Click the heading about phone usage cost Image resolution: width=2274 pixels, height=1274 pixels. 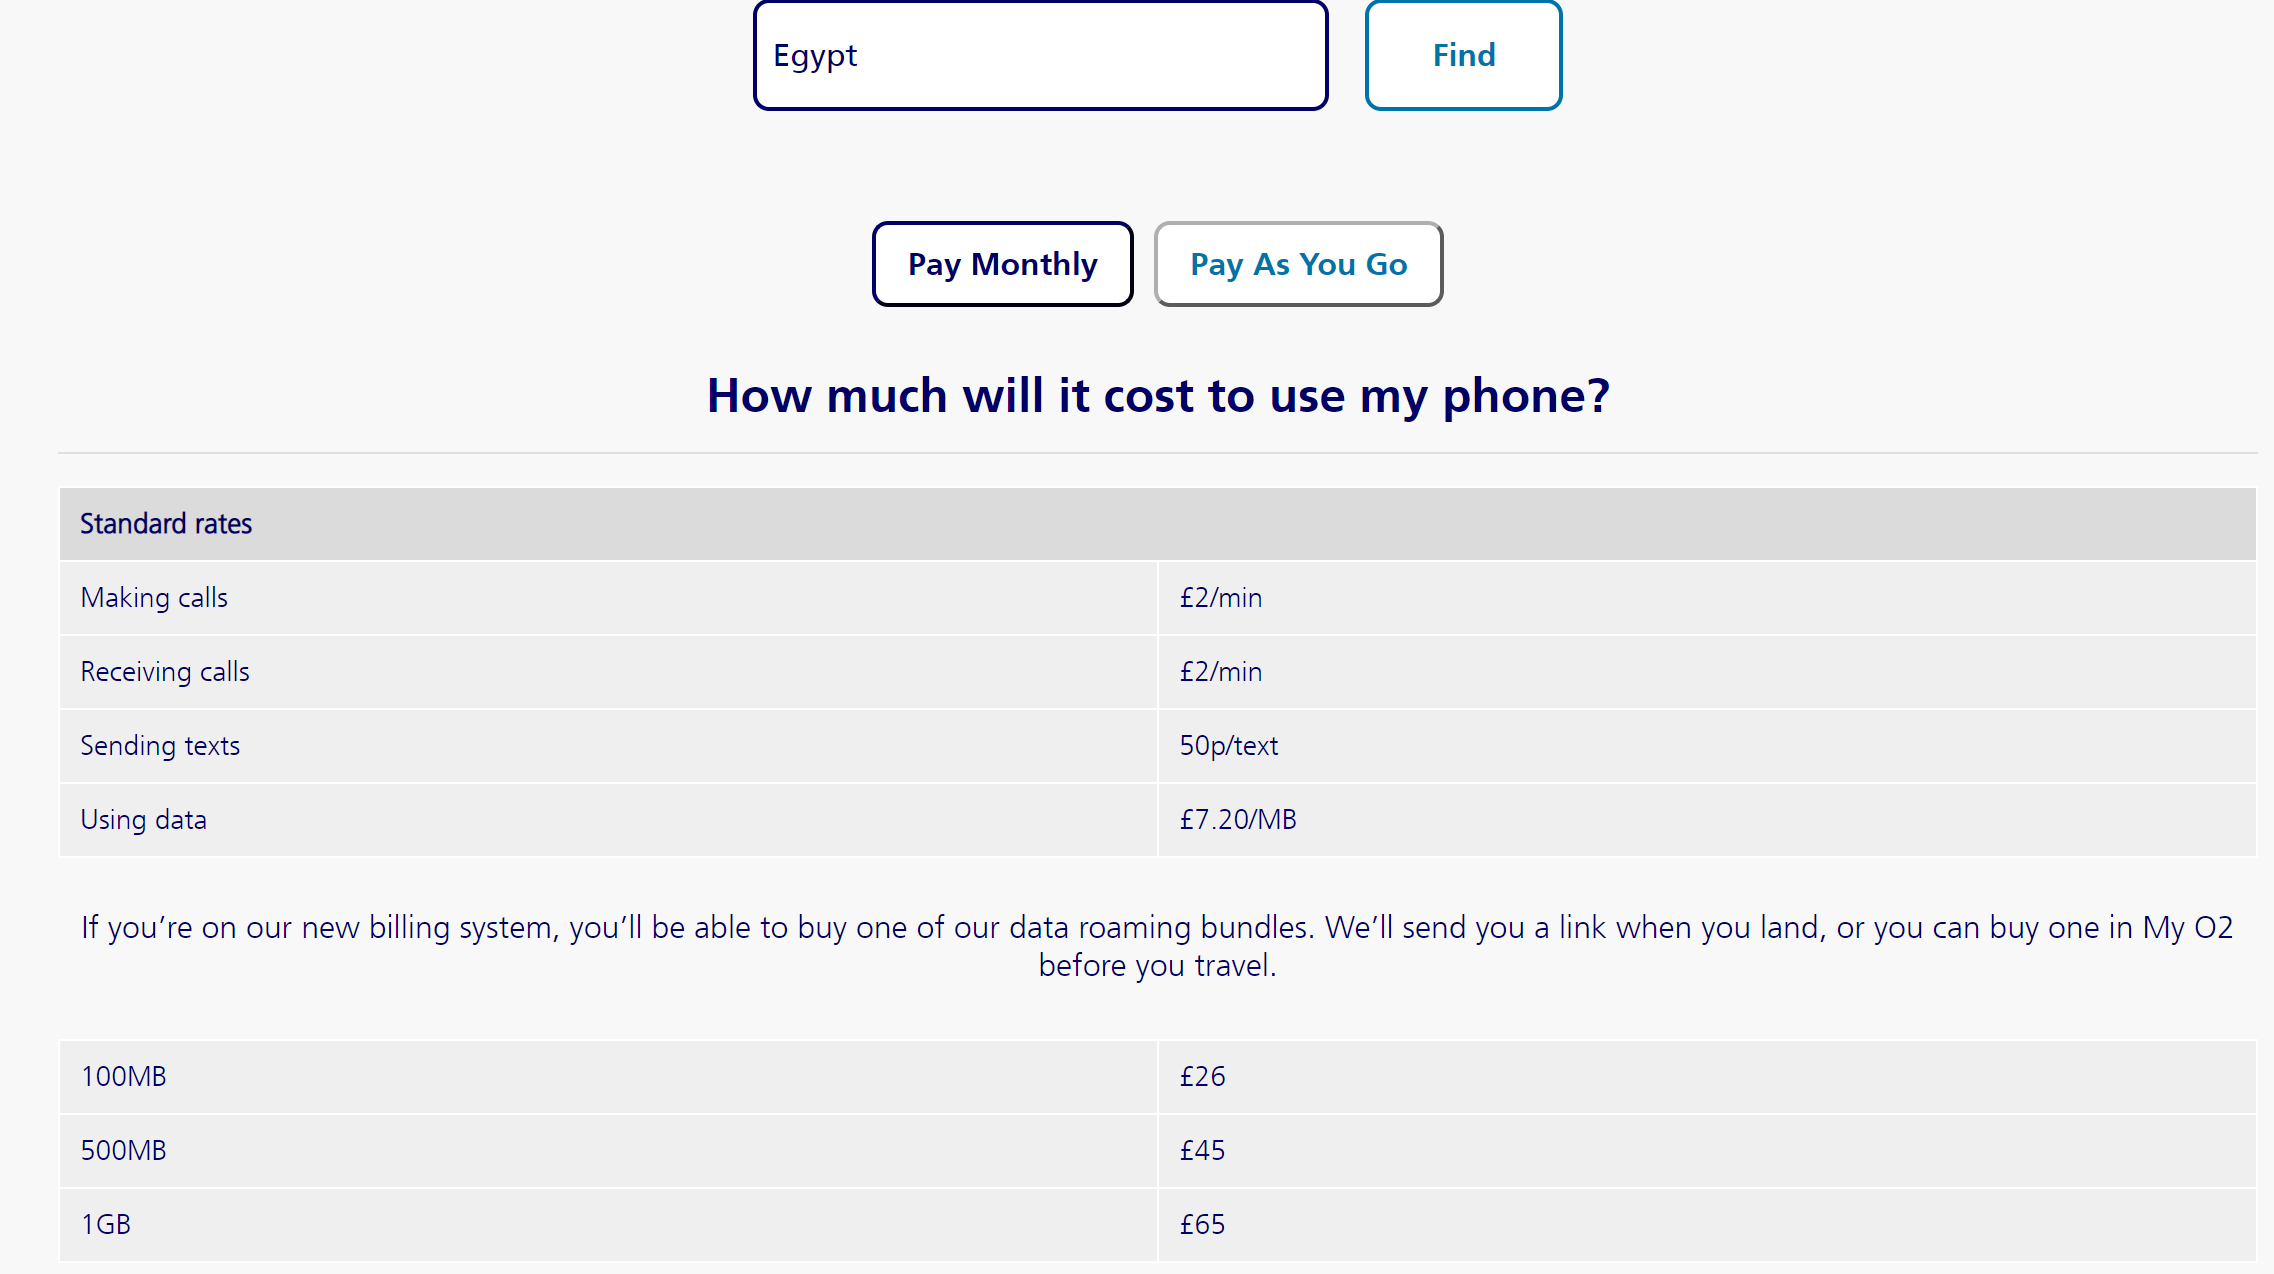click(x=1158, y=396)
